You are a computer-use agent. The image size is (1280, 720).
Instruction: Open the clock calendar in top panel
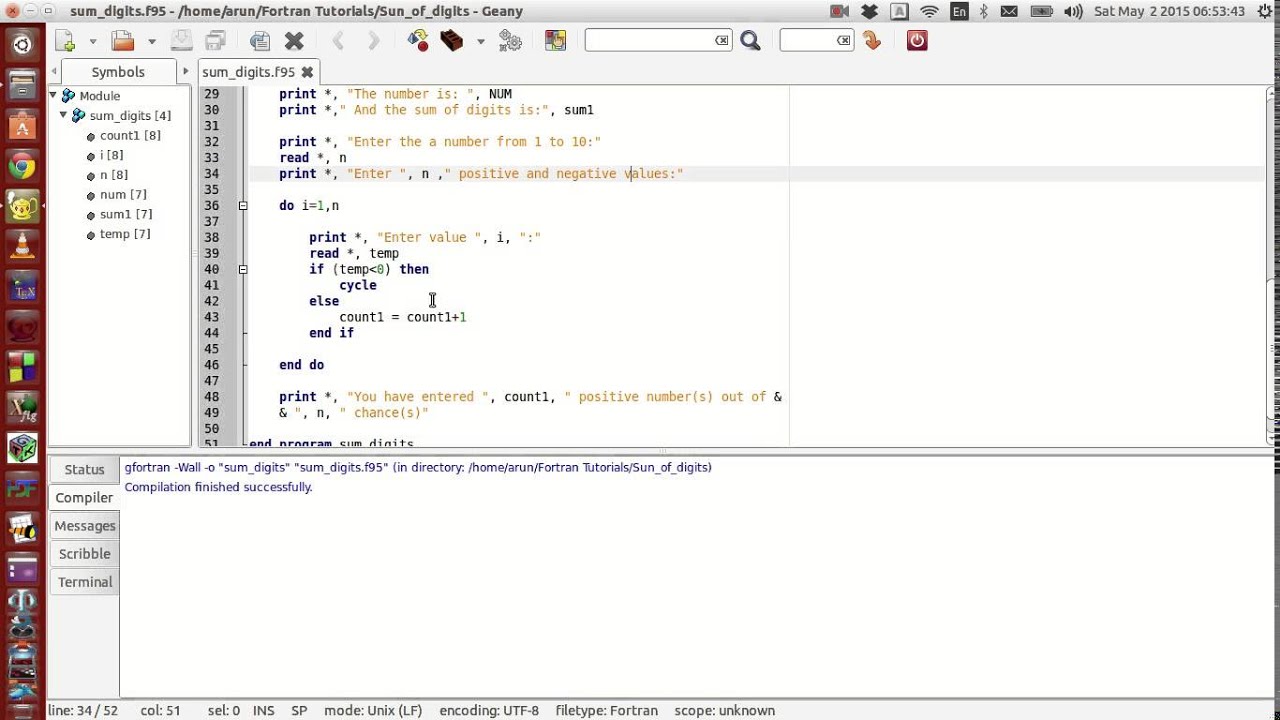coord(1169,12)
